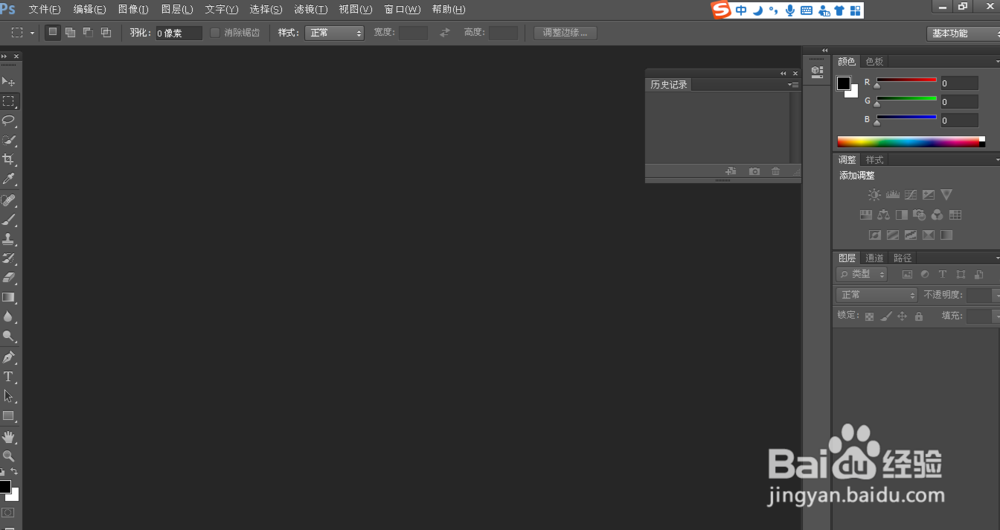
Task: Open the 文件(F) menu
Action: (45, 10)
